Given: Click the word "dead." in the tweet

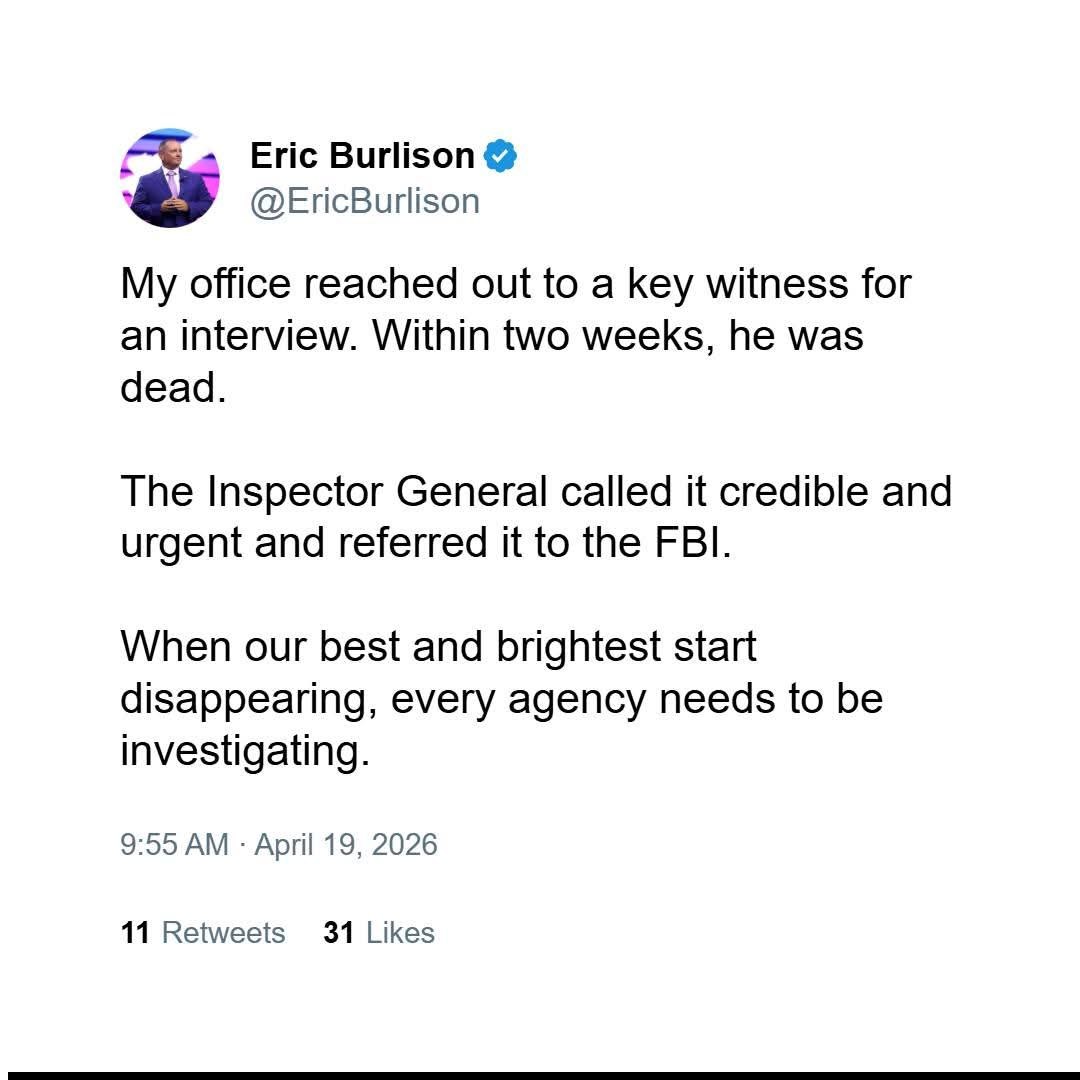Looking at the screenshot, I should tap(173, 387).
